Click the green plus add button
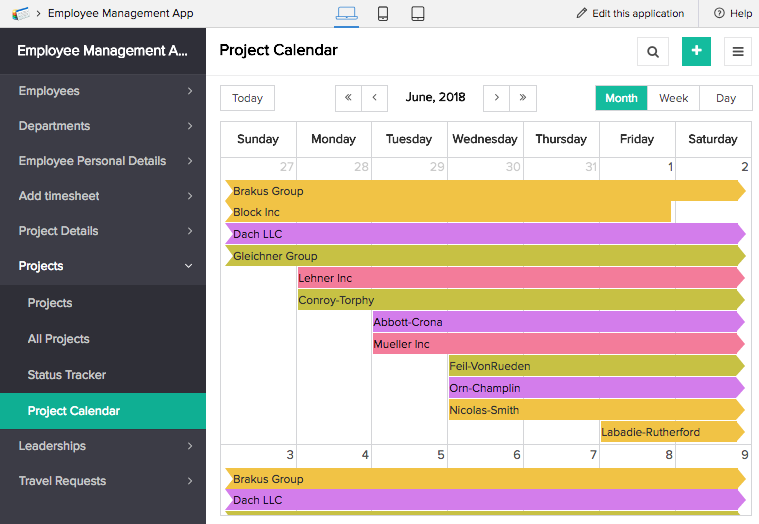This screenshot has height=524, width=759. [696, 52]
